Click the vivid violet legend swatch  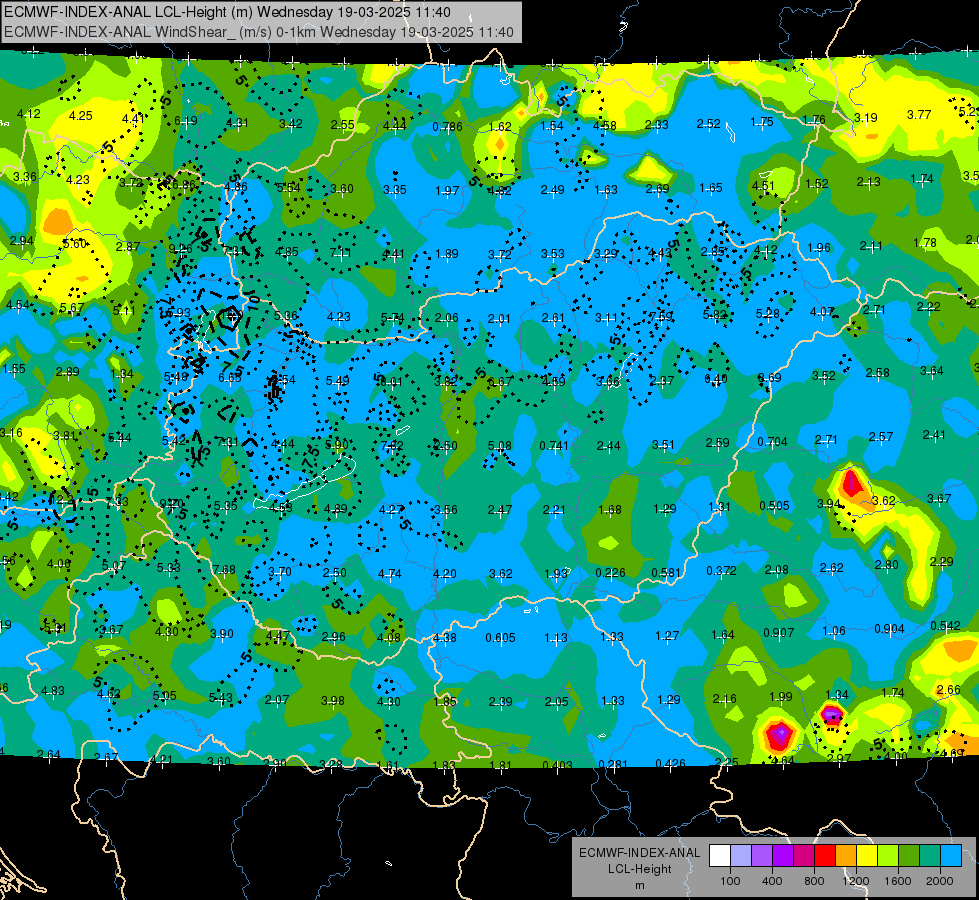[x=783, y=856]
